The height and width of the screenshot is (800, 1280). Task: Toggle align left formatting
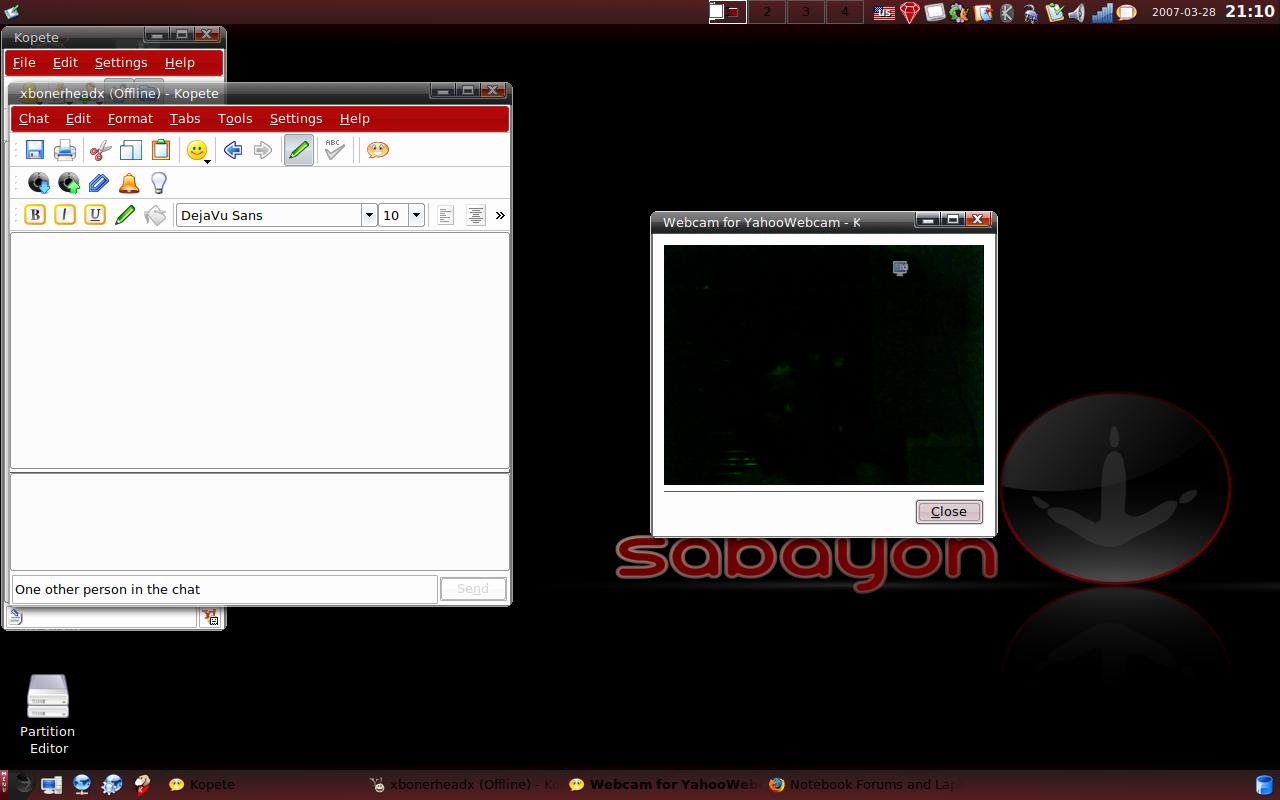pyautogui.click(x=446, y=215)
